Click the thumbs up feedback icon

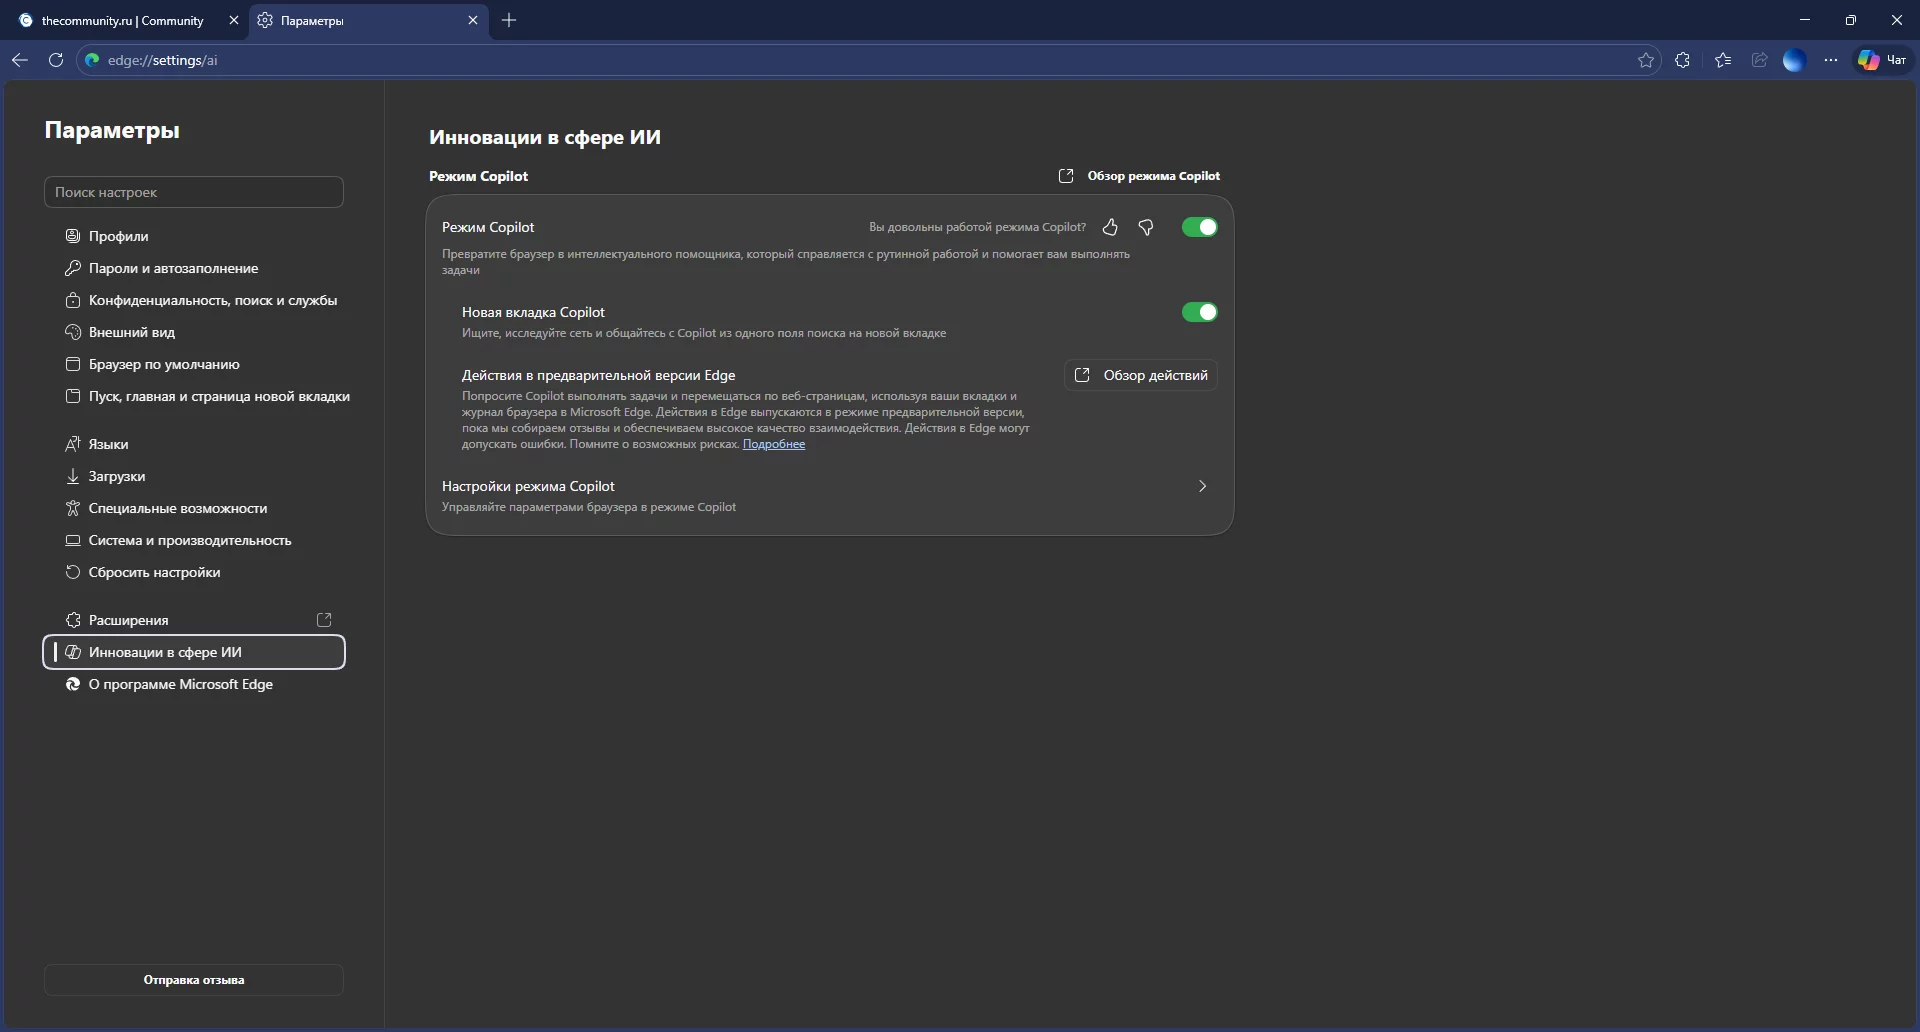pos(1110,228)
